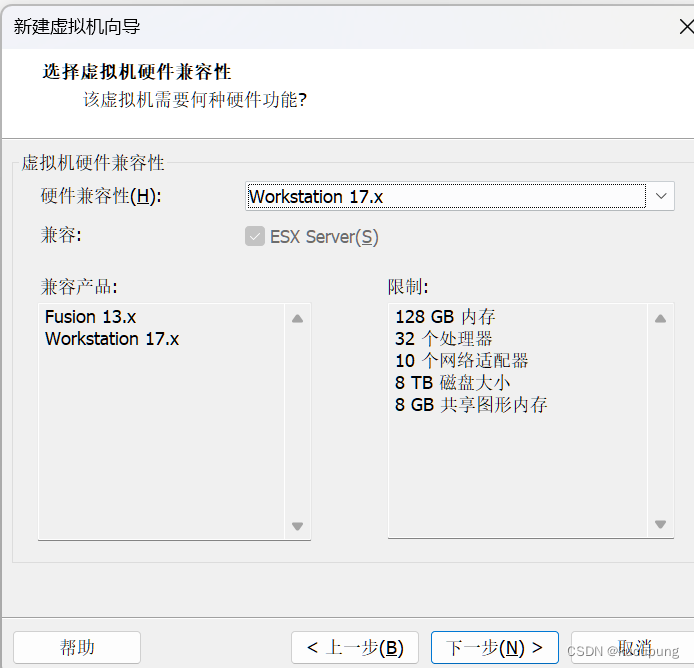Click the limitations list scroll up arrow
The image size is (694, 668).
coord(660,319)
